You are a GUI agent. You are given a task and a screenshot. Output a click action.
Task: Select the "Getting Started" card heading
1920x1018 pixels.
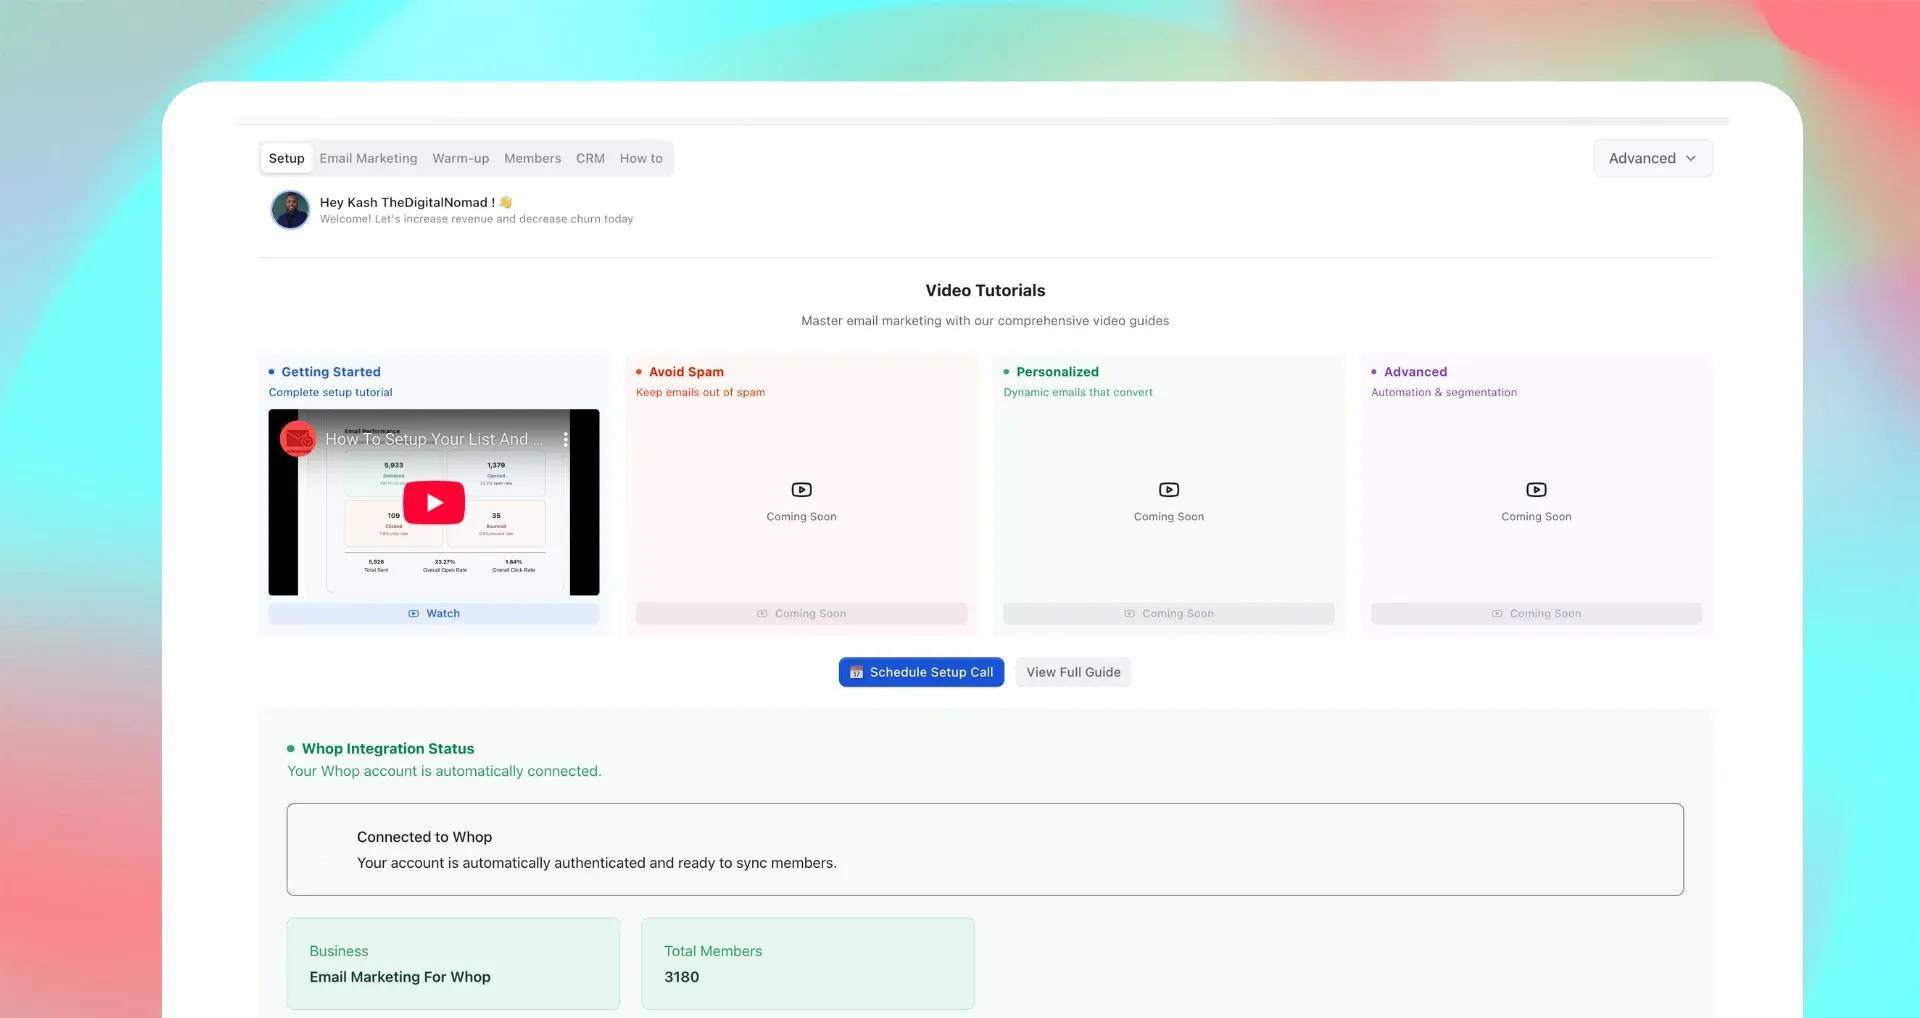tap(331, 372)
